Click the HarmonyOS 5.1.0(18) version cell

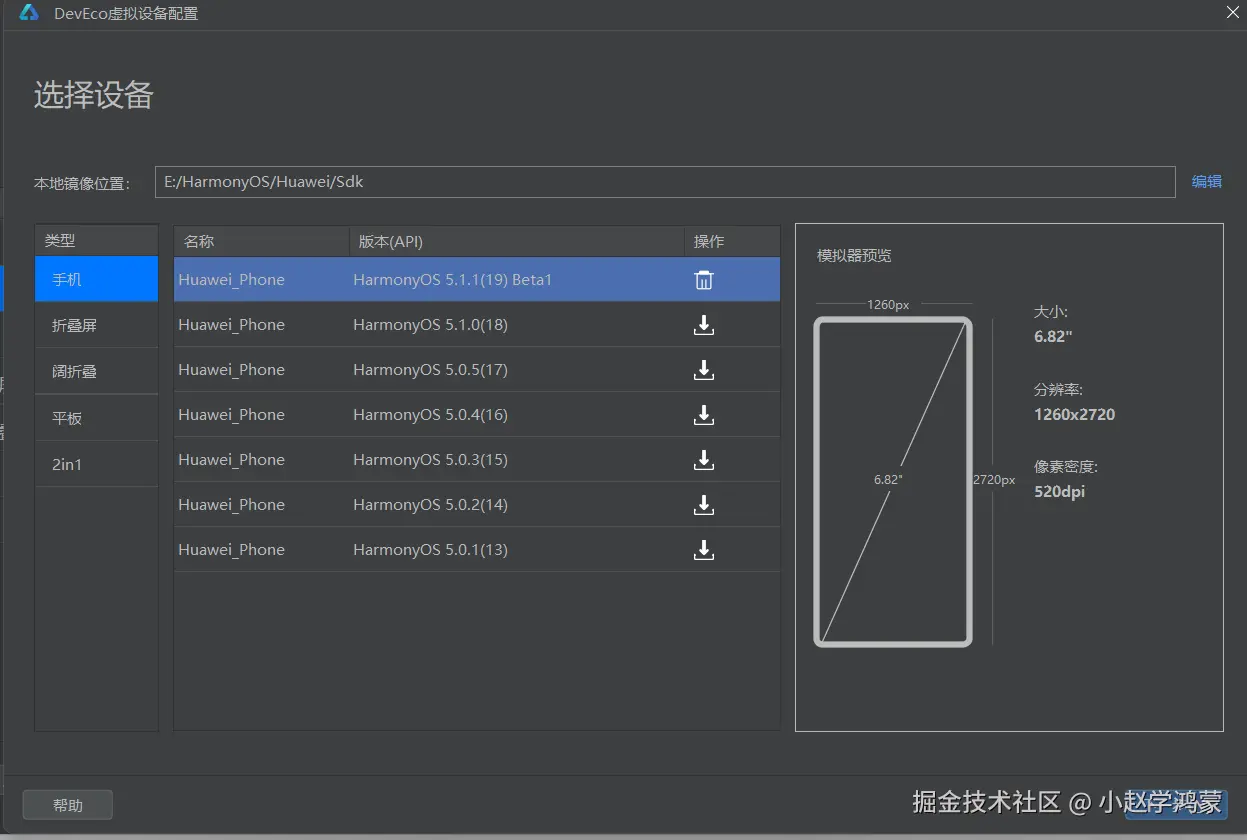[431, 325]
